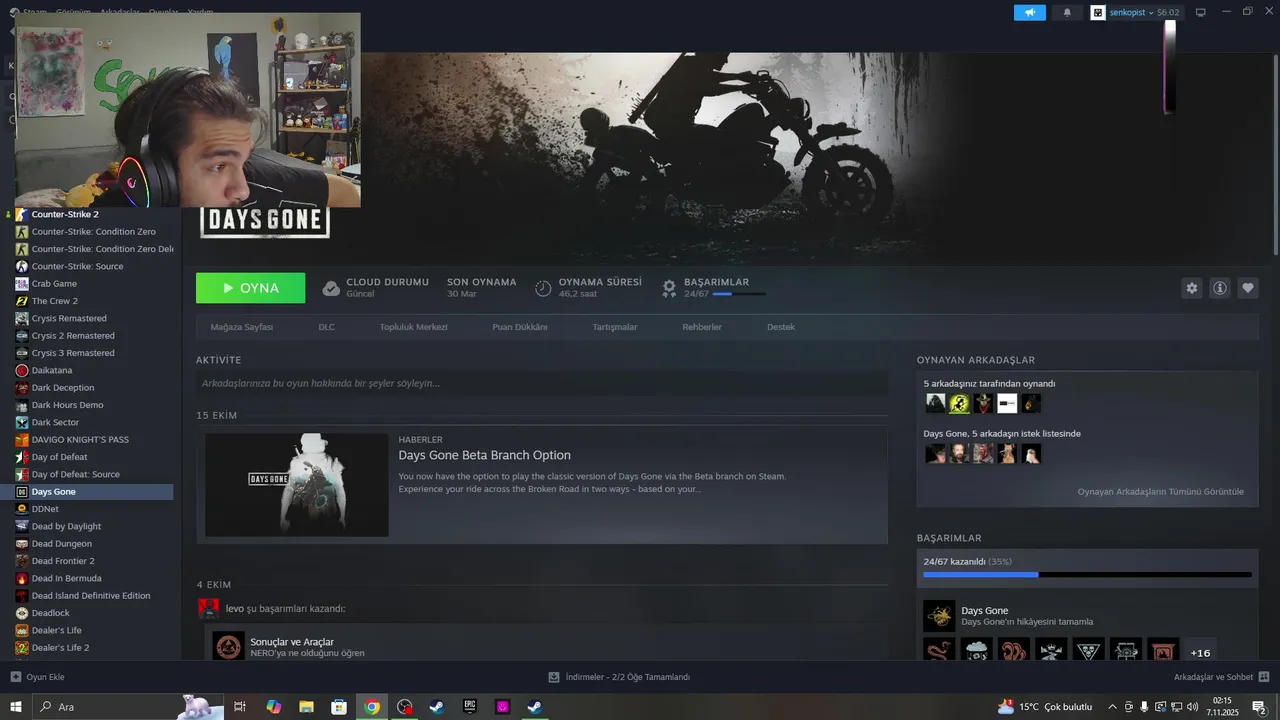Screen dimensions: 1280x720
Task: Open File Explorer from the taskbar
Action: pos(307,707)
